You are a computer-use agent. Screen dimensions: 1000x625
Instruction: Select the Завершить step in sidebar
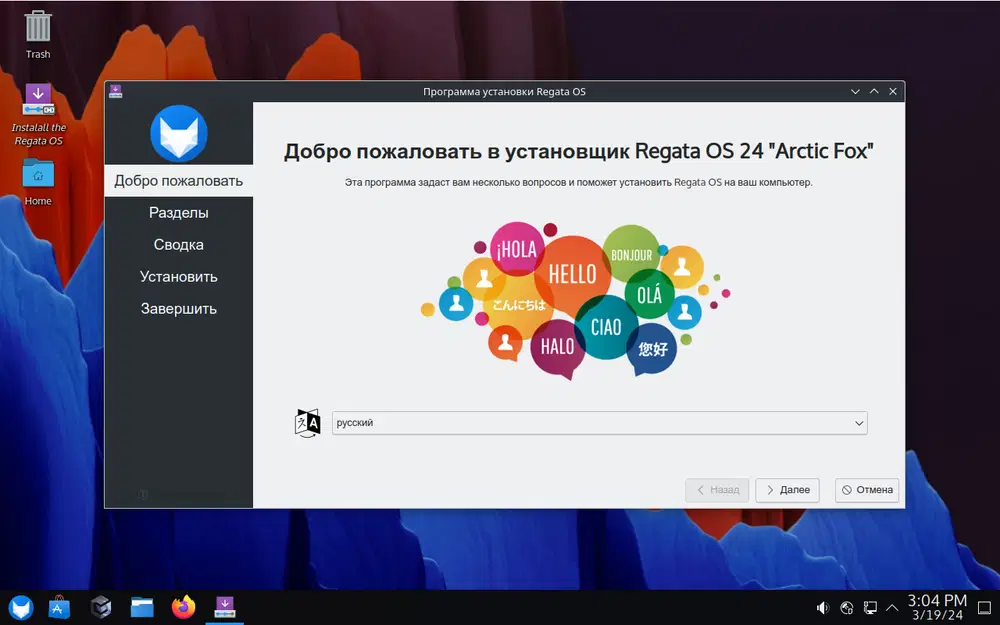[x=179, y=309]
